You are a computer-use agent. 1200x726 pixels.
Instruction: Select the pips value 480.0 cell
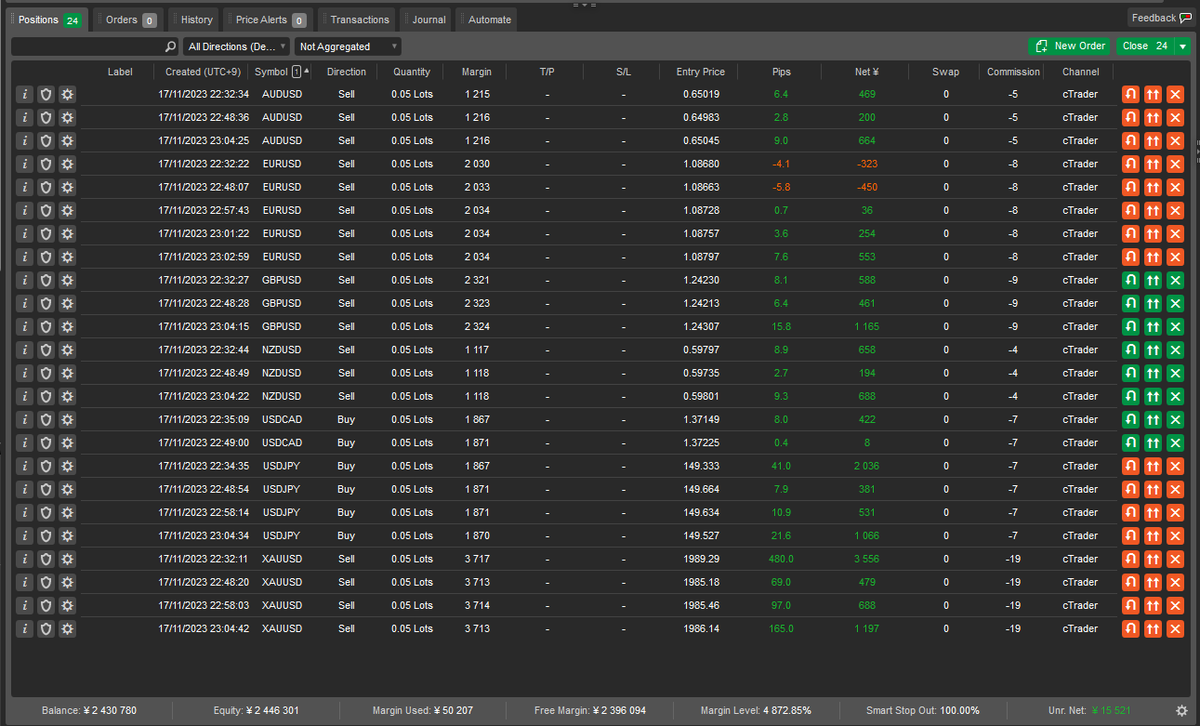(x=781, y=559)
